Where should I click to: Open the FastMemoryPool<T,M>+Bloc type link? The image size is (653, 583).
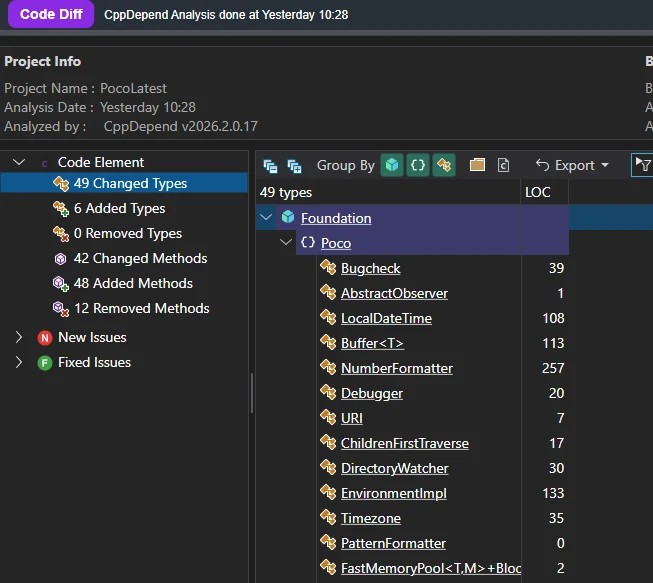pyautogui.click(x=431, y=568)
